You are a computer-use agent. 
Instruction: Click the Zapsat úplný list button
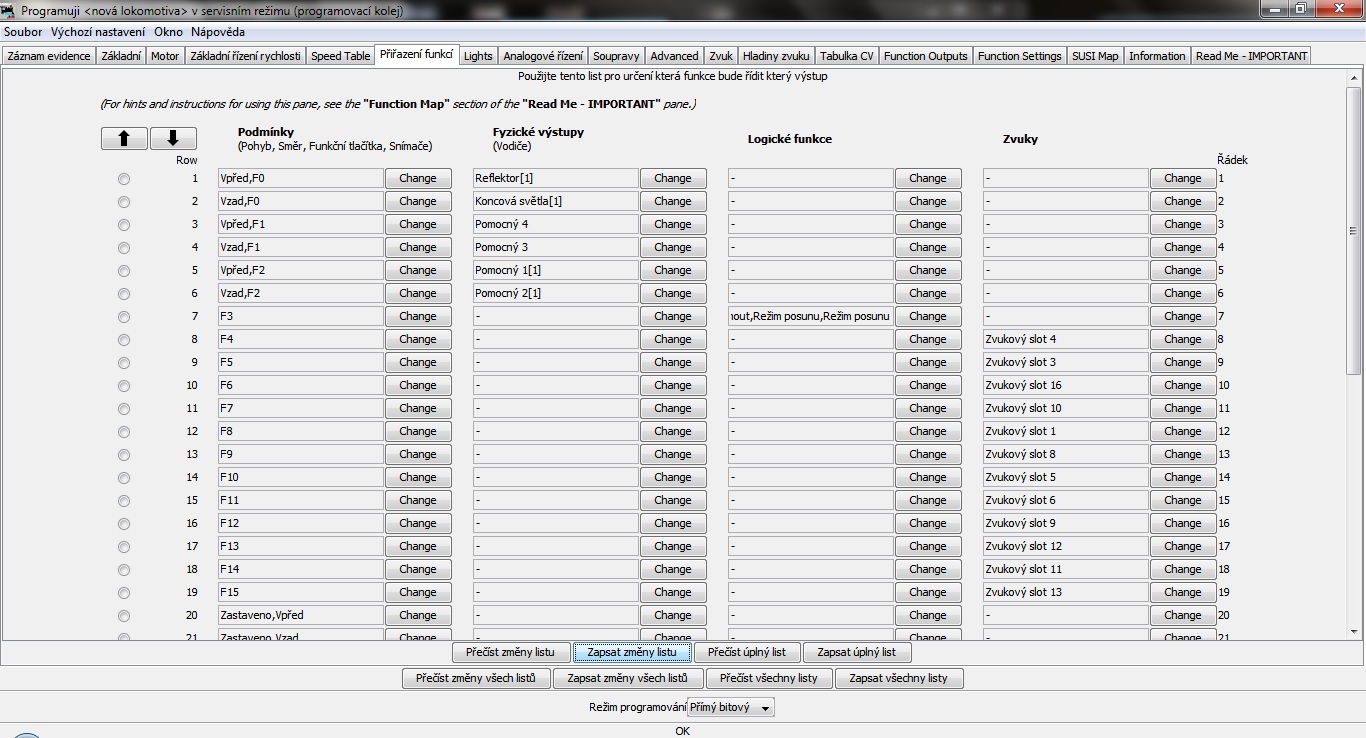click(x=856, y=653)
